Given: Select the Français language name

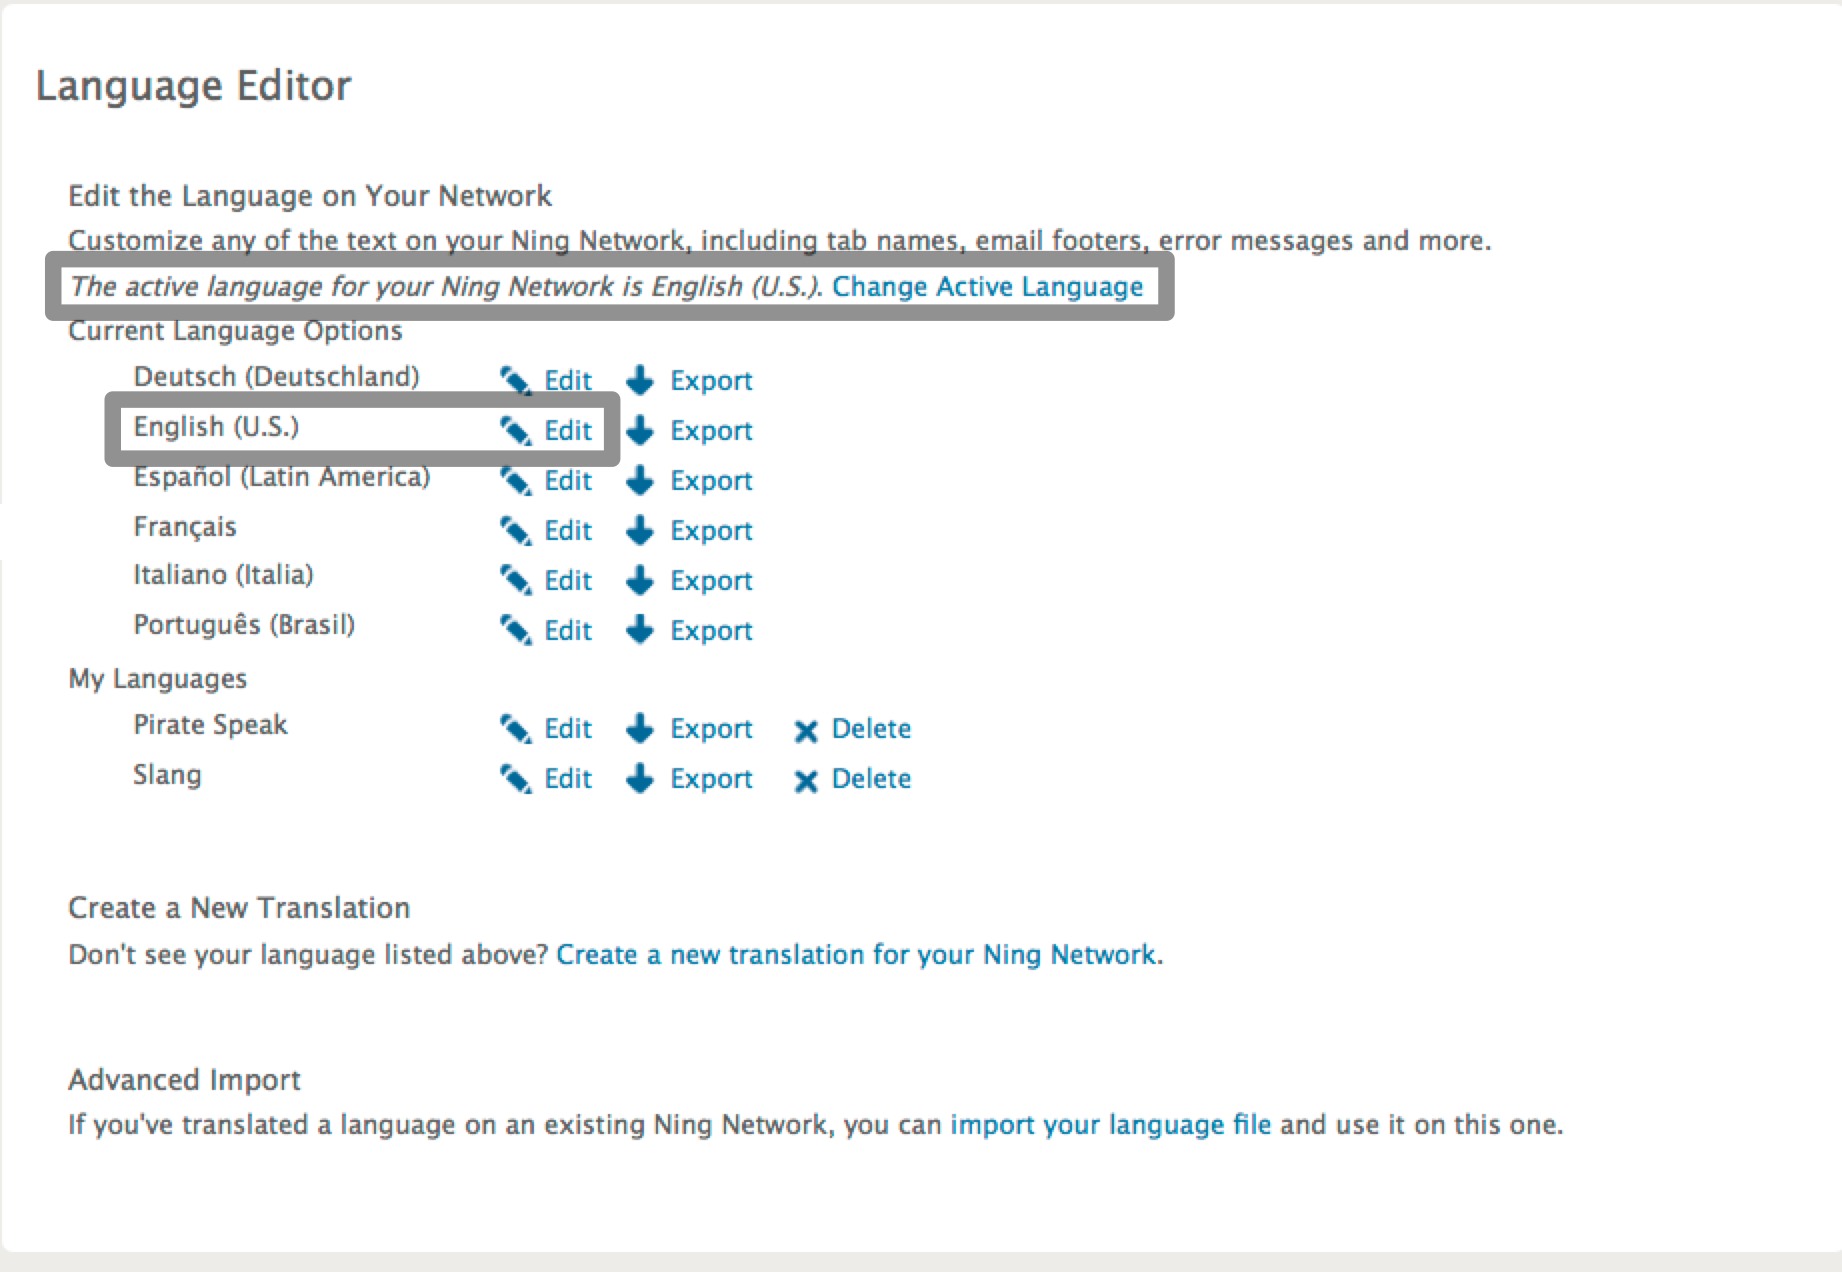Looking at the screenshot, I should point(185,527).
